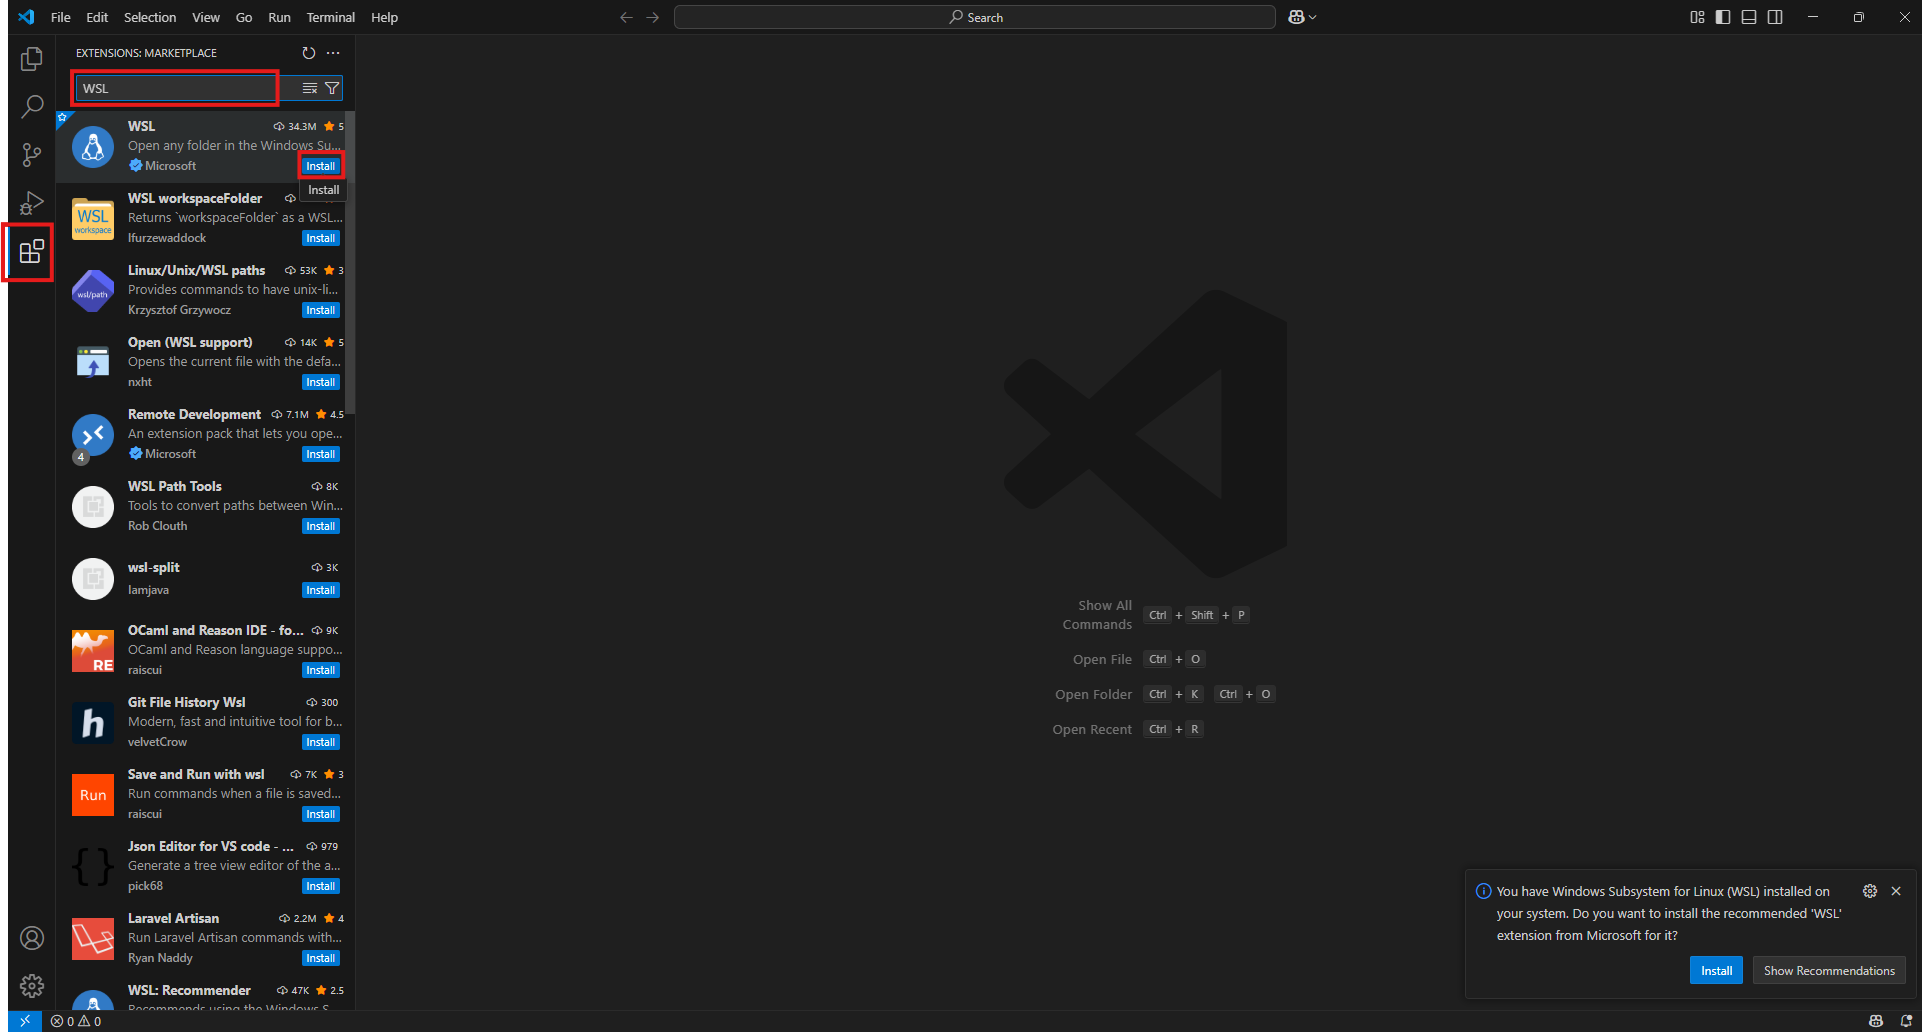The width and height of the screenshot is (1922, 1032).
Task: Open the Terminal menu
Action: 330,17
